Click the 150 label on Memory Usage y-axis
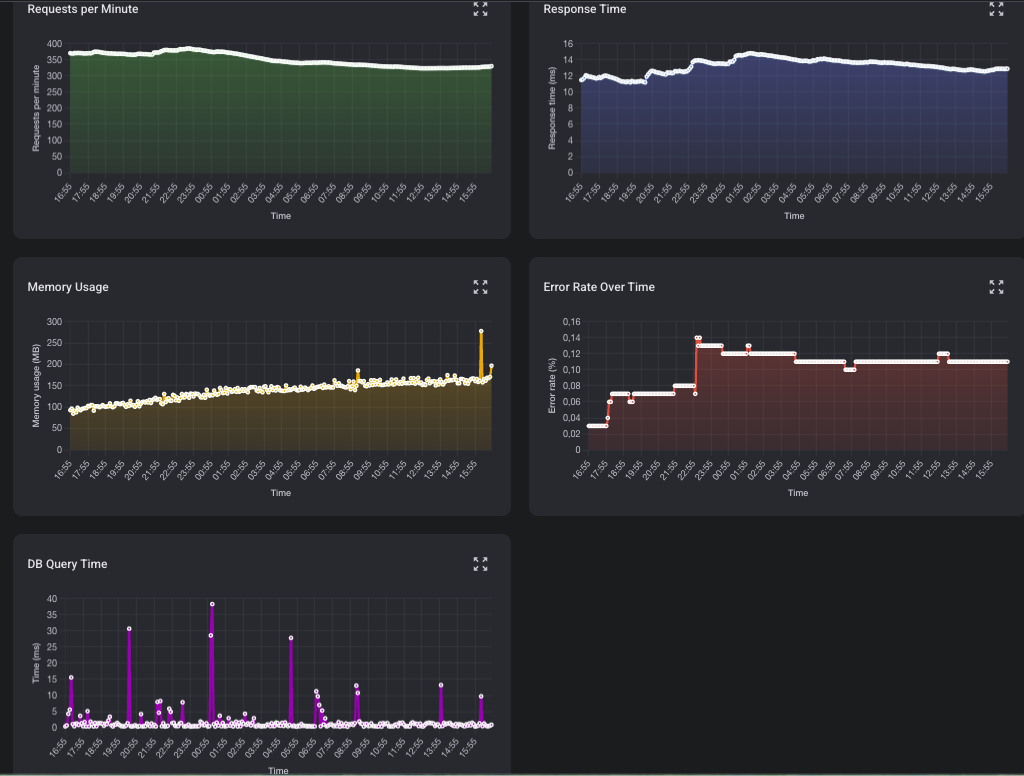This screenshot has height=776, width=1024. (x=54, y=385)
